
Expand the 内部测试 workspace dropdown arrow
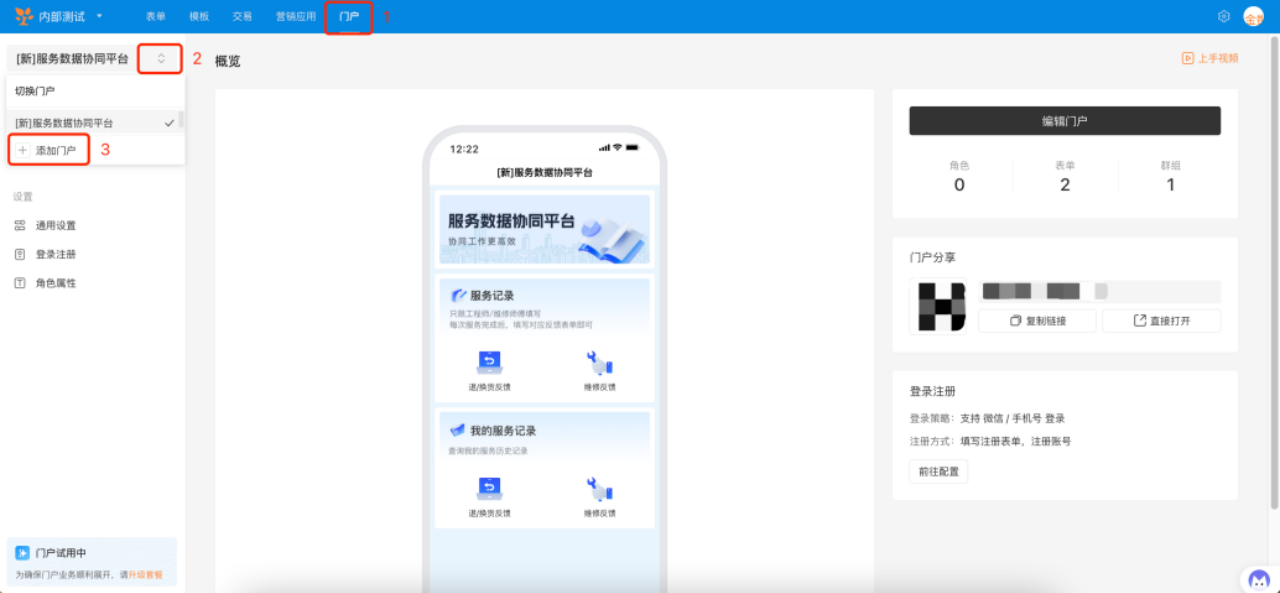(99, 16)
